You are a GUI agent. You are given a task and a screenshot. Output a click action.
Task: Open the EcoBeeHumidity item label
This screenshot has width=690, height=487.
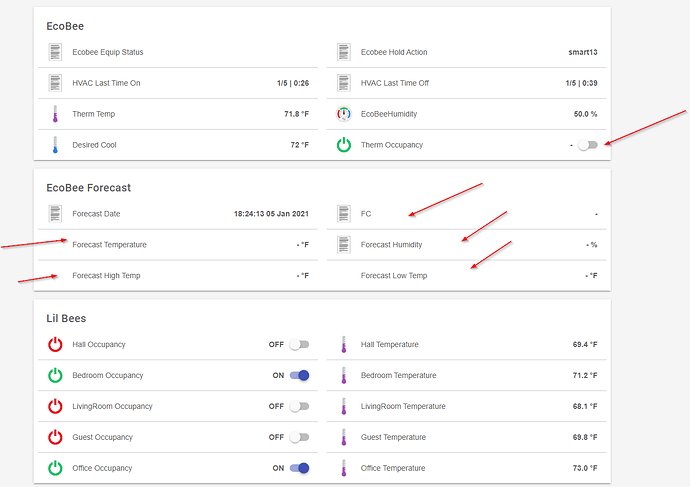click(x=389, y=114)
